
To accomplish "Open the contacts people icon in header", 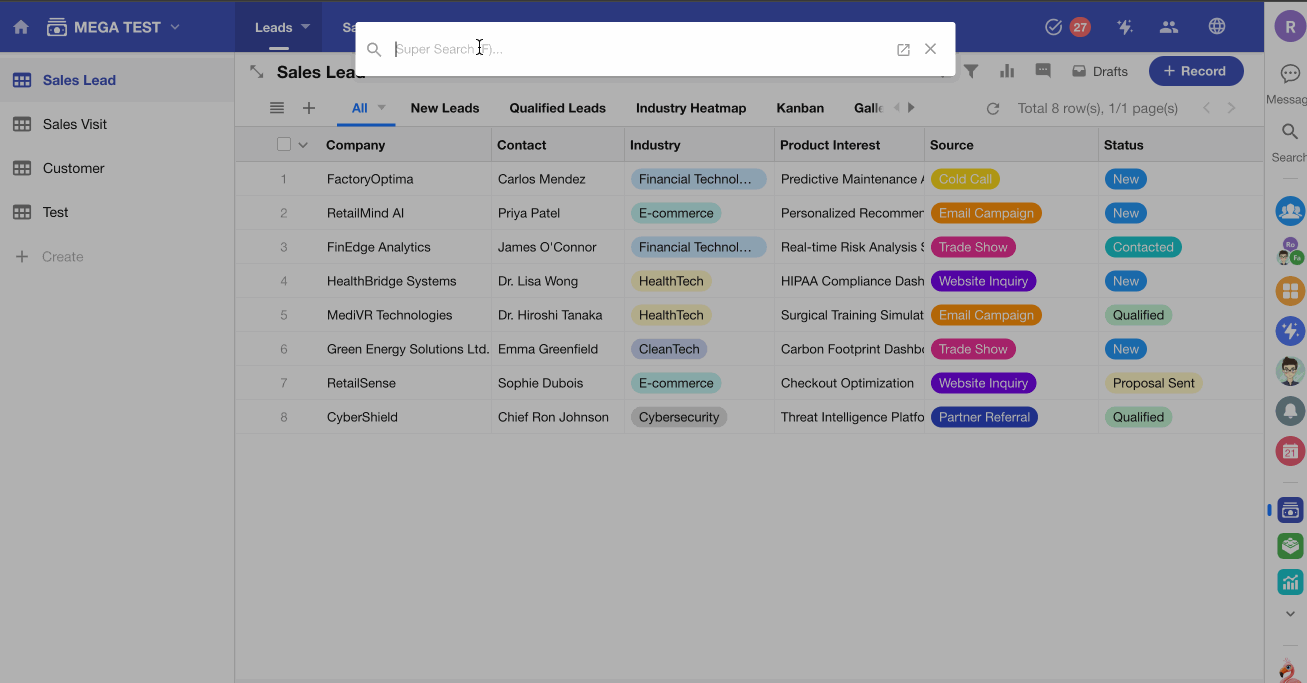I will click(x=1169, y=27).
